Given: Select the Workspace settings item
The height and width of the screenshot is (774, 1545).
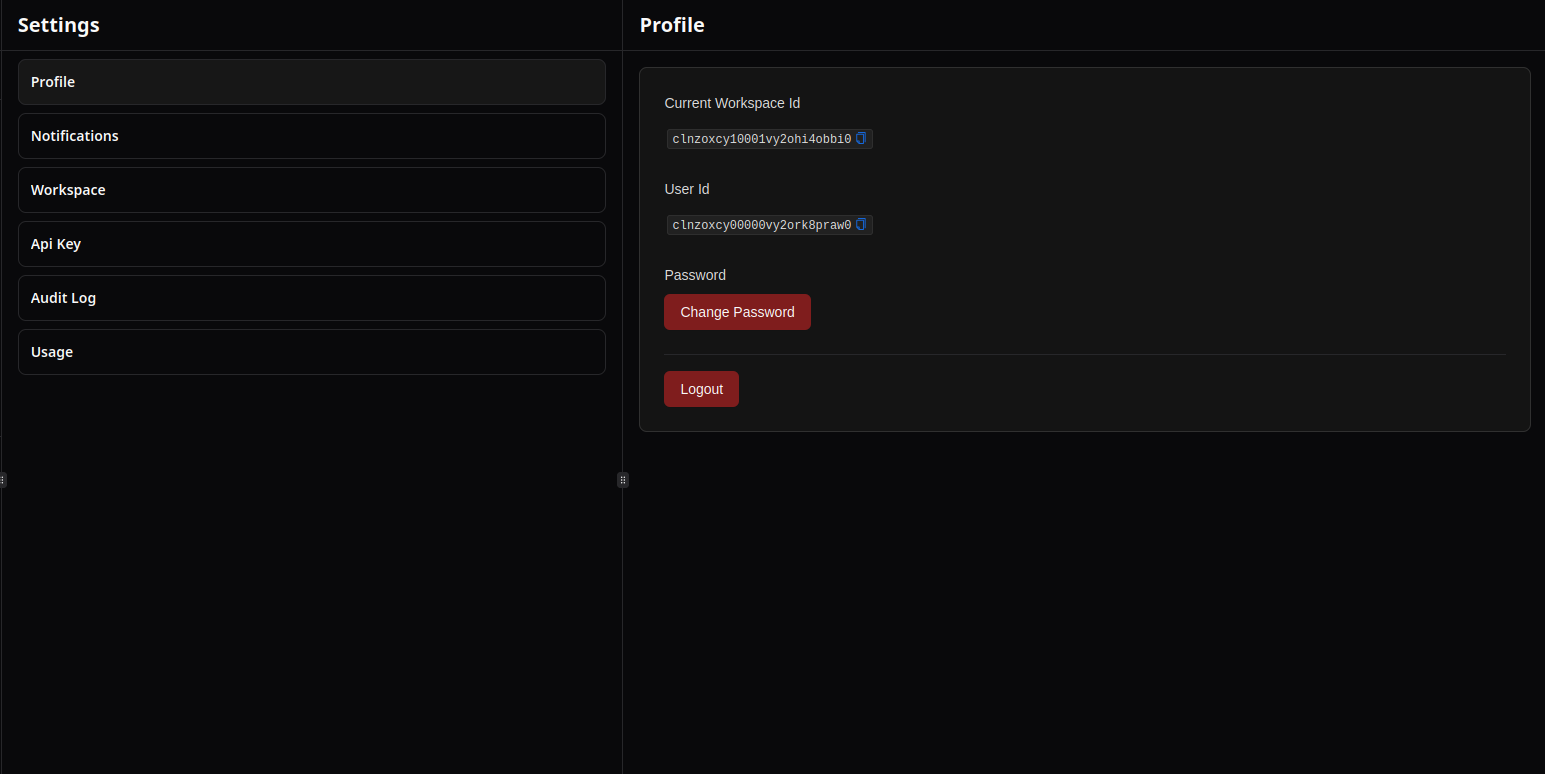Looking at the screenshot, I should tap(311, 190).
